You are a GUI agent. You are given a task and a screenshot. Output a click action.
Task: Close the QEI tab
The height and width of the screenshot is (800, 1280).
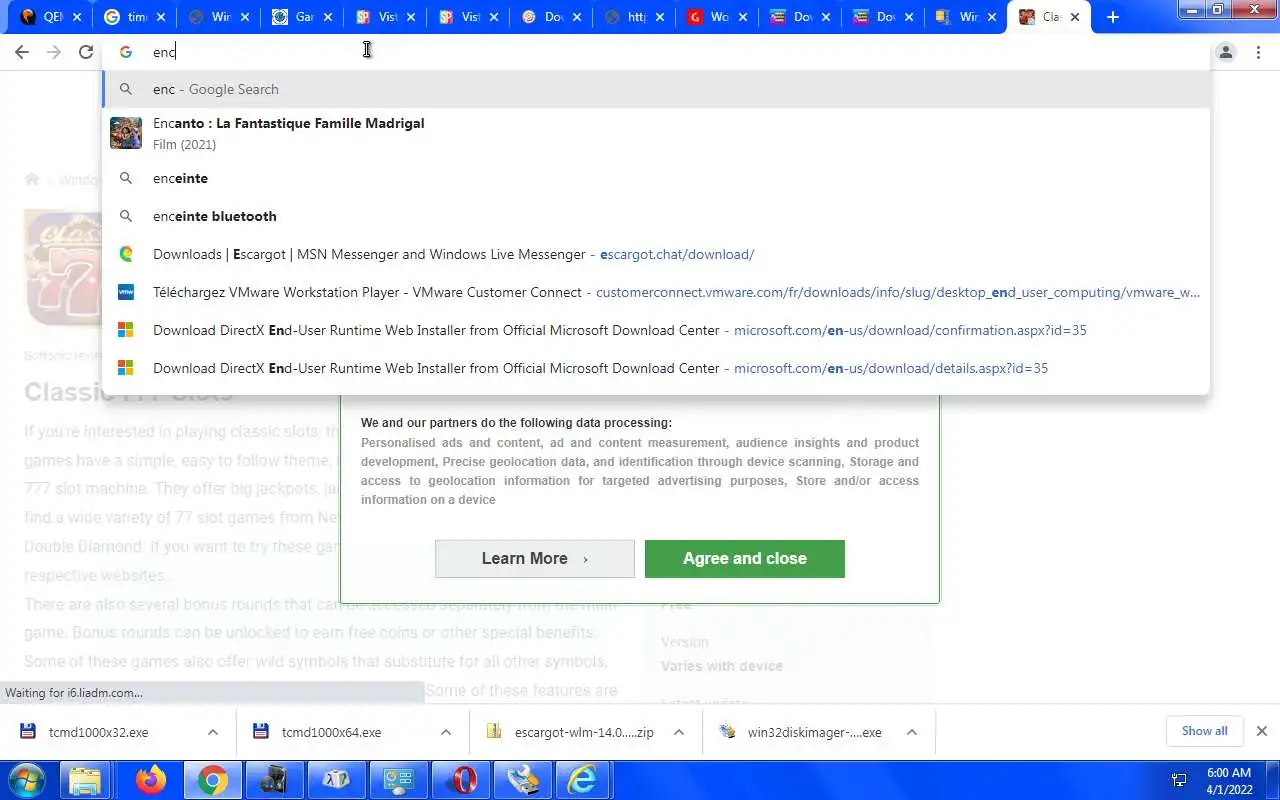pos(78,17)
